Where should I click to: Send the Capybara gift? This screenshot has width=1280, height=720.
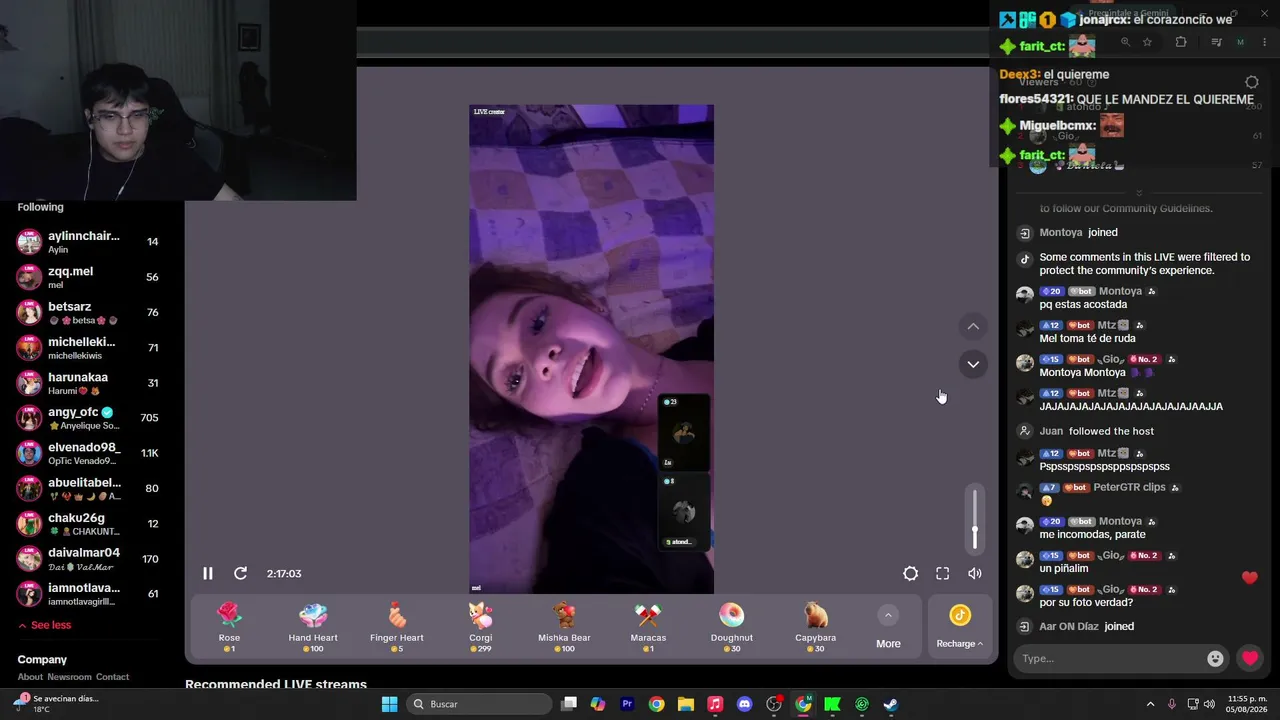tap(816, 627)
